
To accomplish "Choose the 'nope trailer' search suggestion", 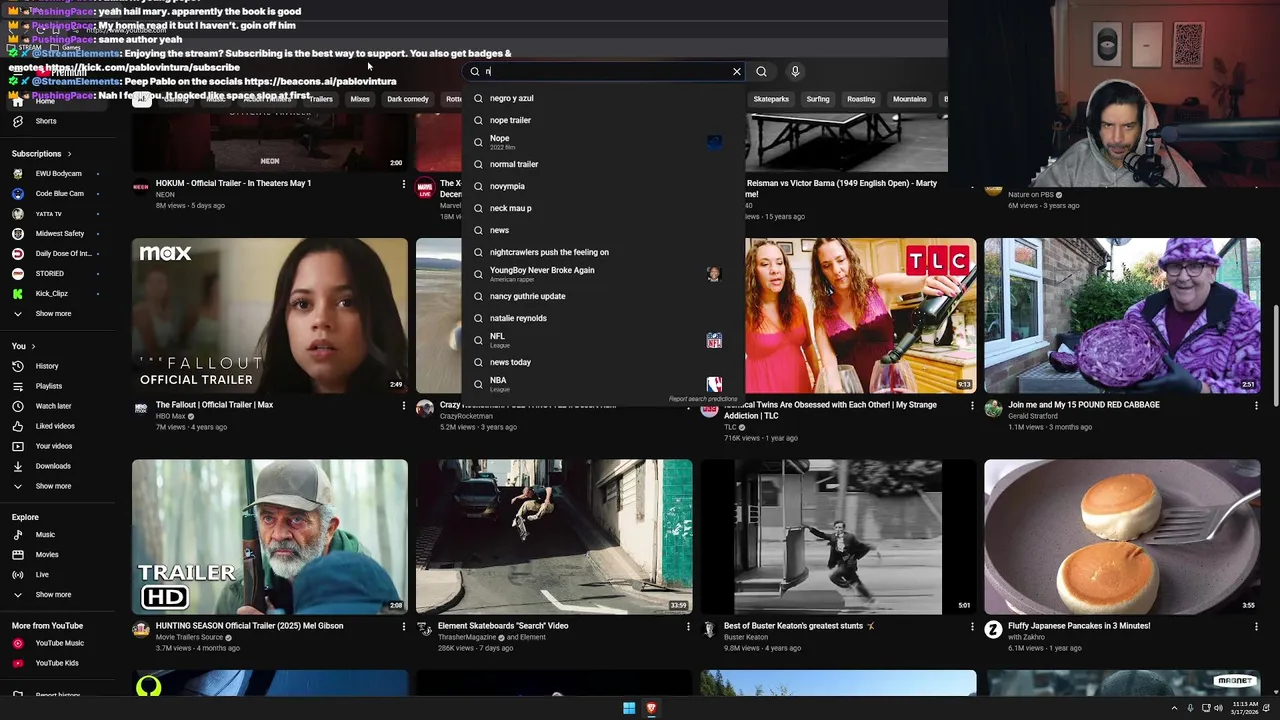I will (603, 120).
